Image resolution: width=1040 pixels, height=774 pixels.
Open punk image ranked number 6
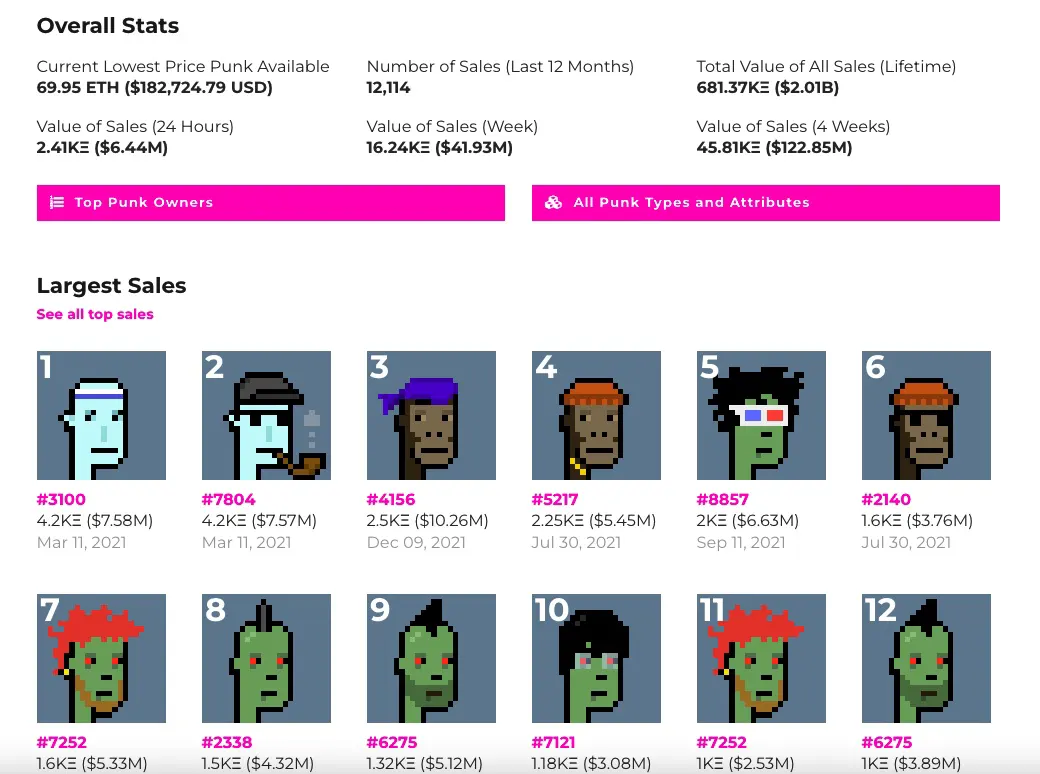point(926,415)
